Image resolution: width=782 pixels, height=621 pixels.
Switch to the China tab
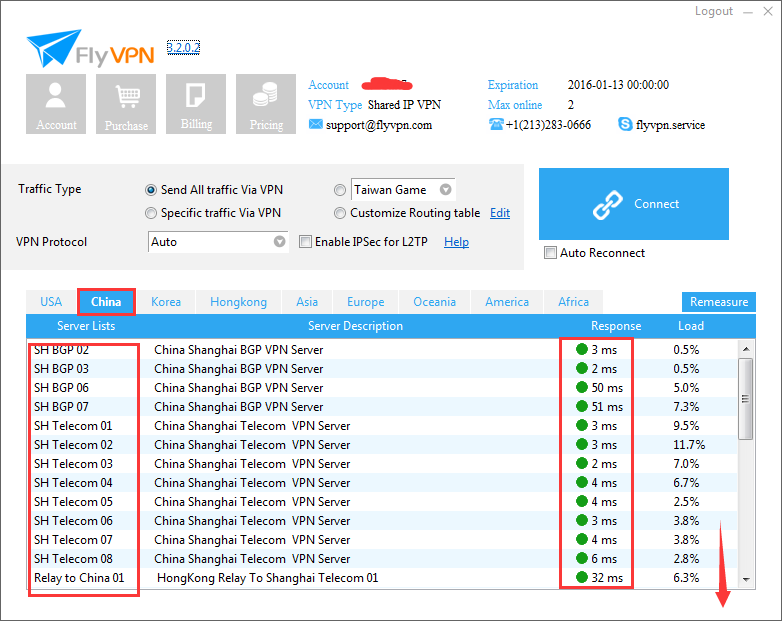coord(106,302)
